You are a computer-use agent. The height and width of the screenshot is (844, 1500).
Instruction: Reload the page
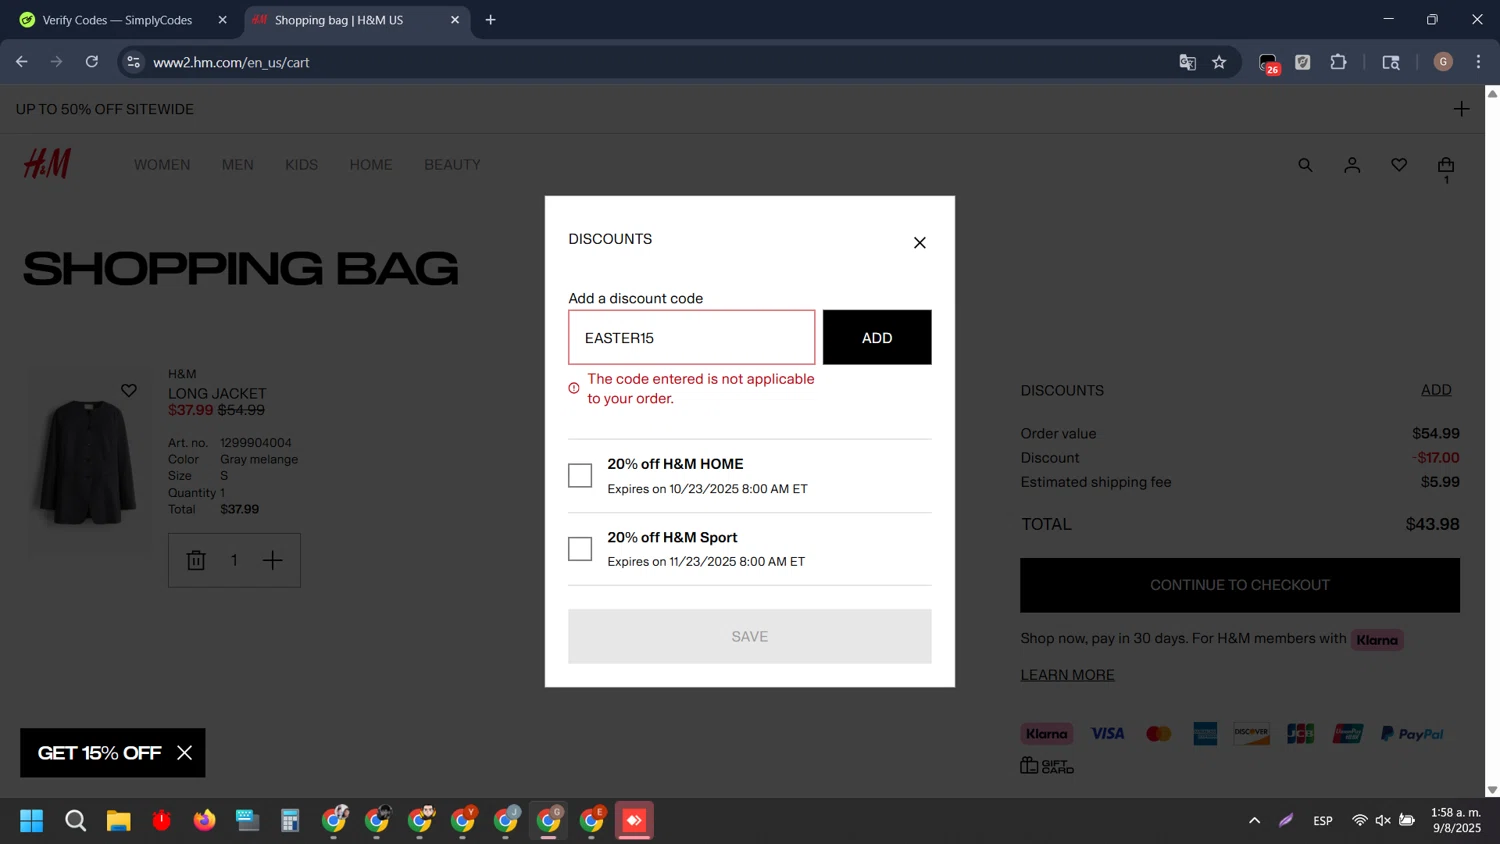92,62
